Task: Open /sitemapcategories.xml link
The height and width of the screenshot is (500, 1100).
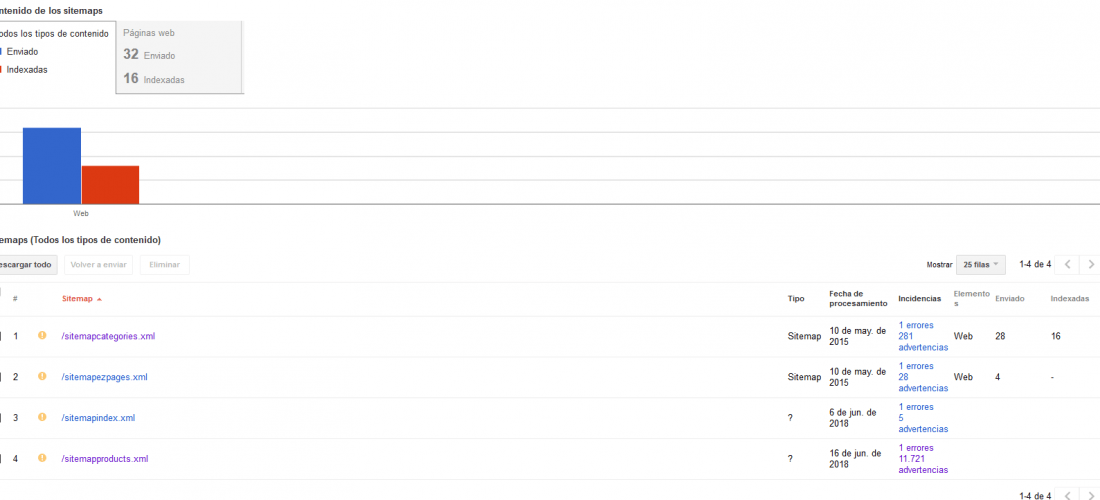Action: click(108, 336)
